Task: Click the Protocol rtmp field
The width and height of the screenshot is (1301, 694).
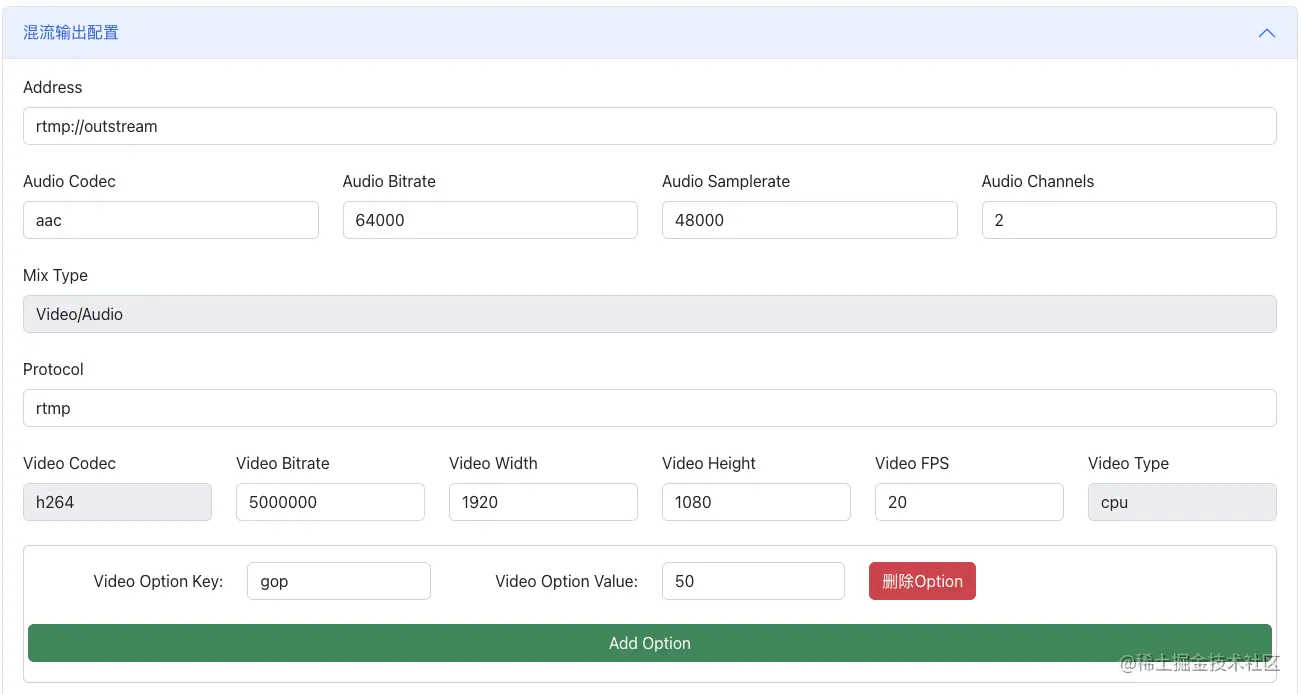Action: [649, 408]
